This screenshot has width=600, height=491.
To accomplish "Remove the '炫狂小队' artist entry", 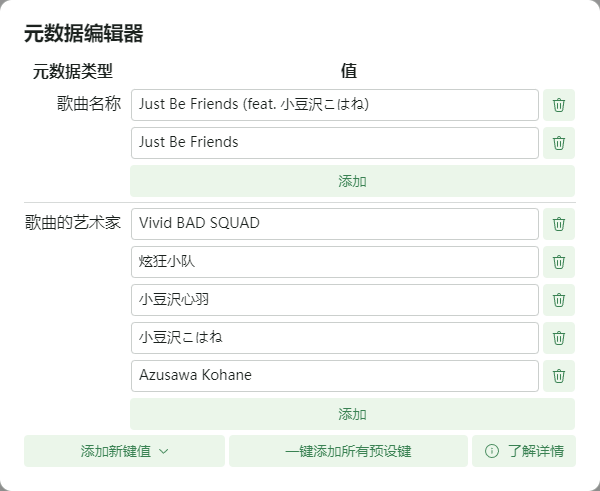I will 559,262.
